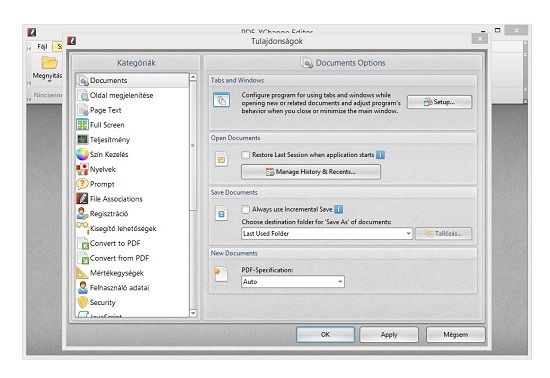Select the Kisegítő lehetőségek category
This screenshot has width=550, height=378.
[x=132, y=229]
